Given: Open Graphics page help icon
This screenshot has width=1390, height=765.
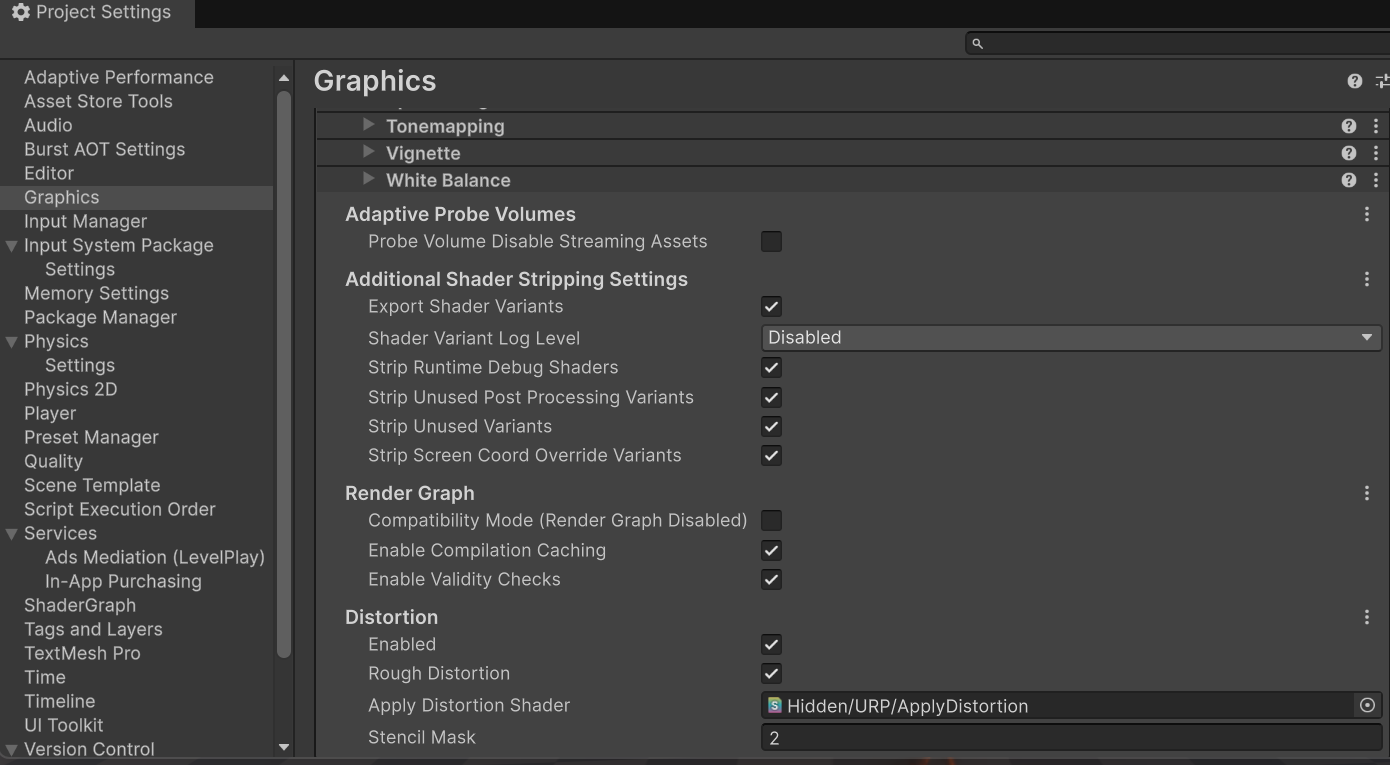Looking at the screenshot, I should point(1354,81).
